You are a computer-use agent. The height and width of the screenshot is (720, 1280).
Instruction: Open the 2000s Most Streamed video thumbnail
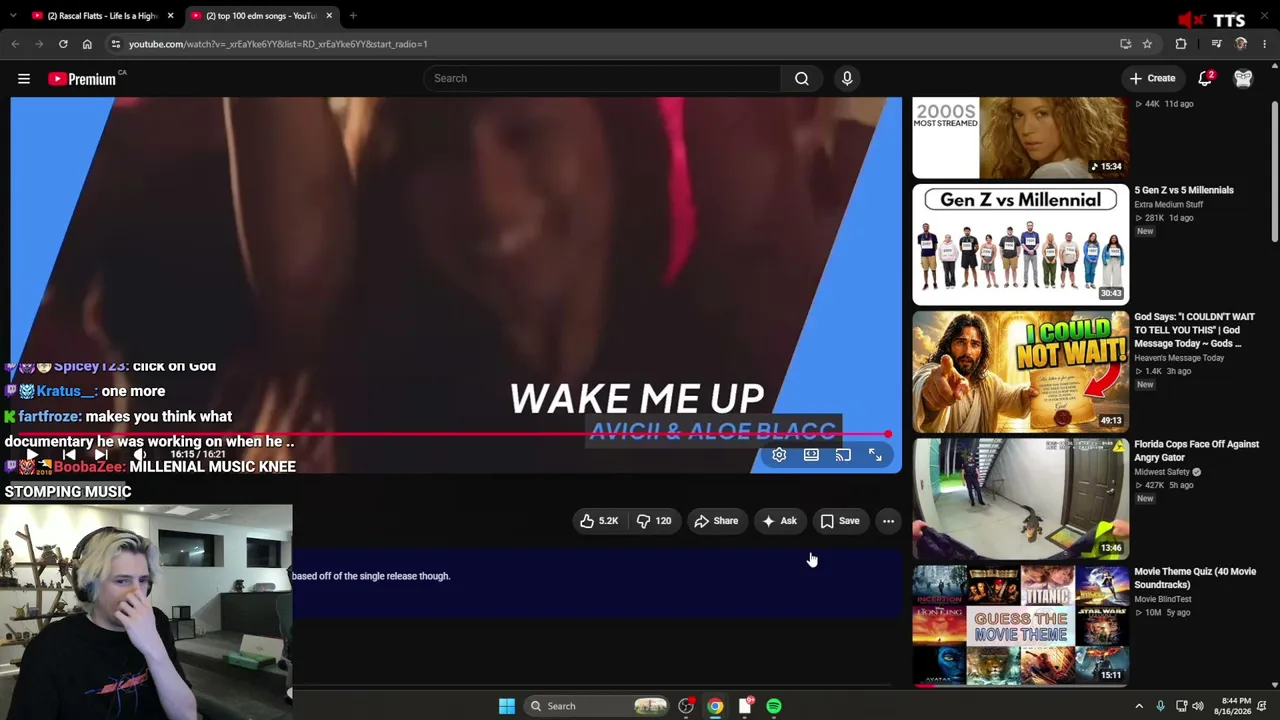(1020, 138)
